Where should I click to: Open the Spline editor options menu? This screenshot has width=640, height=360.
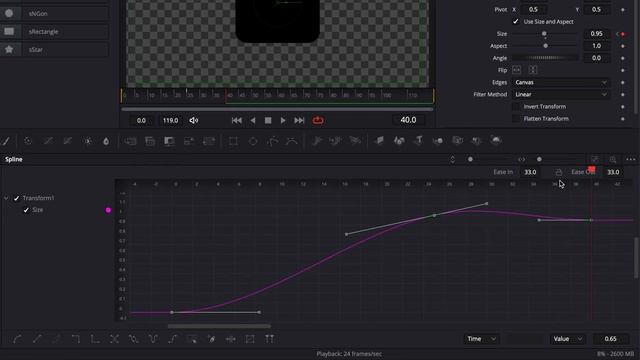click(631, 159)
